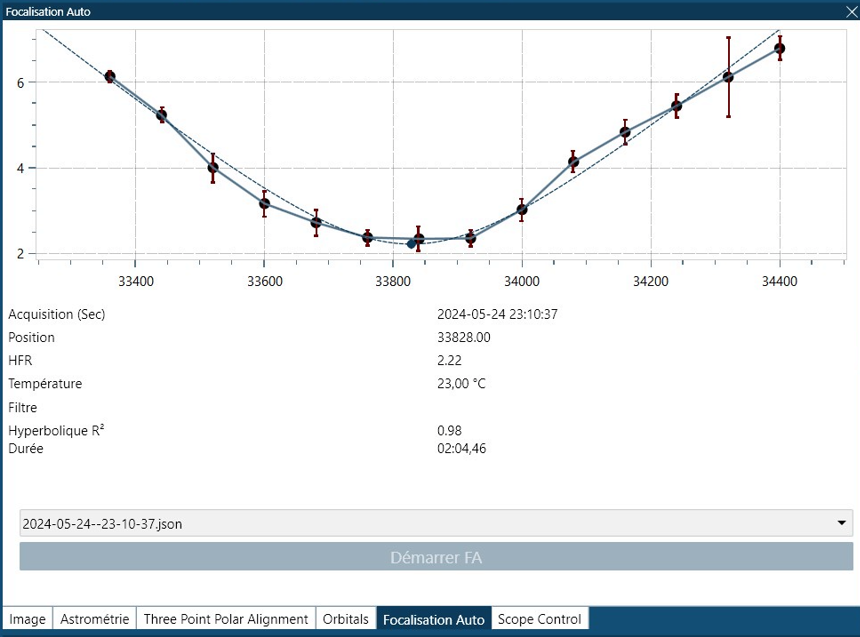Click the Durée label
The height and width of the screenshot is (637, 860).
(x=26, y=448)
